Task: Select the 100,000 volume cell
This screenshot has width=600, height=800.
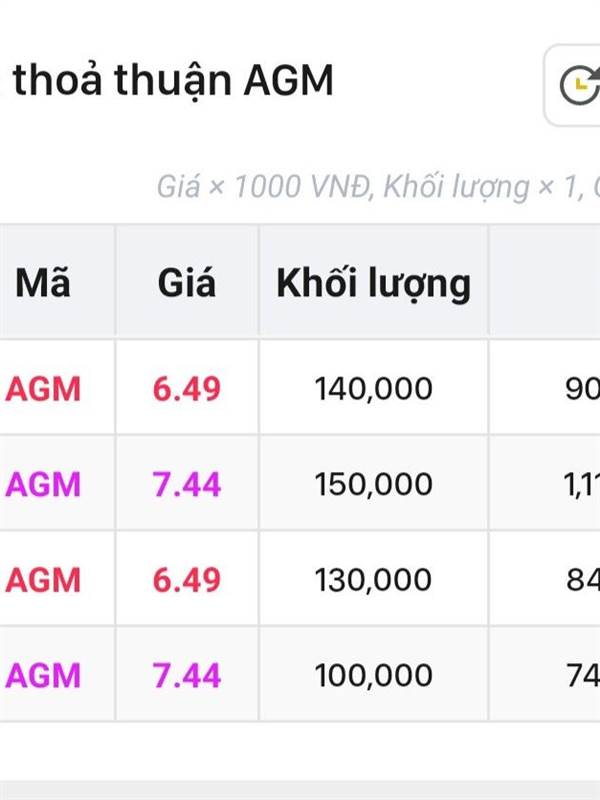Action: pyautogui.click(x=373, y=676)
